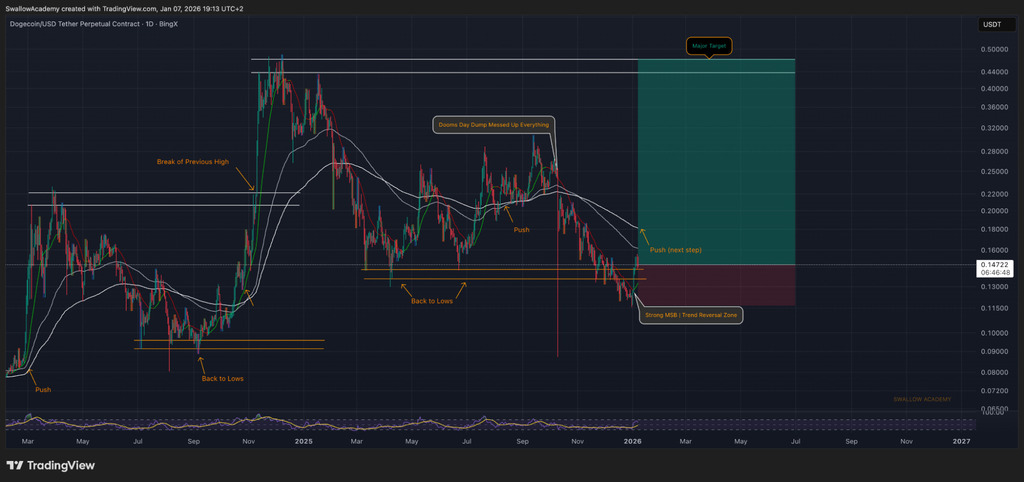Image resolution: width=1024 pixels, height=482 pixels.
Task: Click the 2026 marker on time axis
Action: [632, 440]
